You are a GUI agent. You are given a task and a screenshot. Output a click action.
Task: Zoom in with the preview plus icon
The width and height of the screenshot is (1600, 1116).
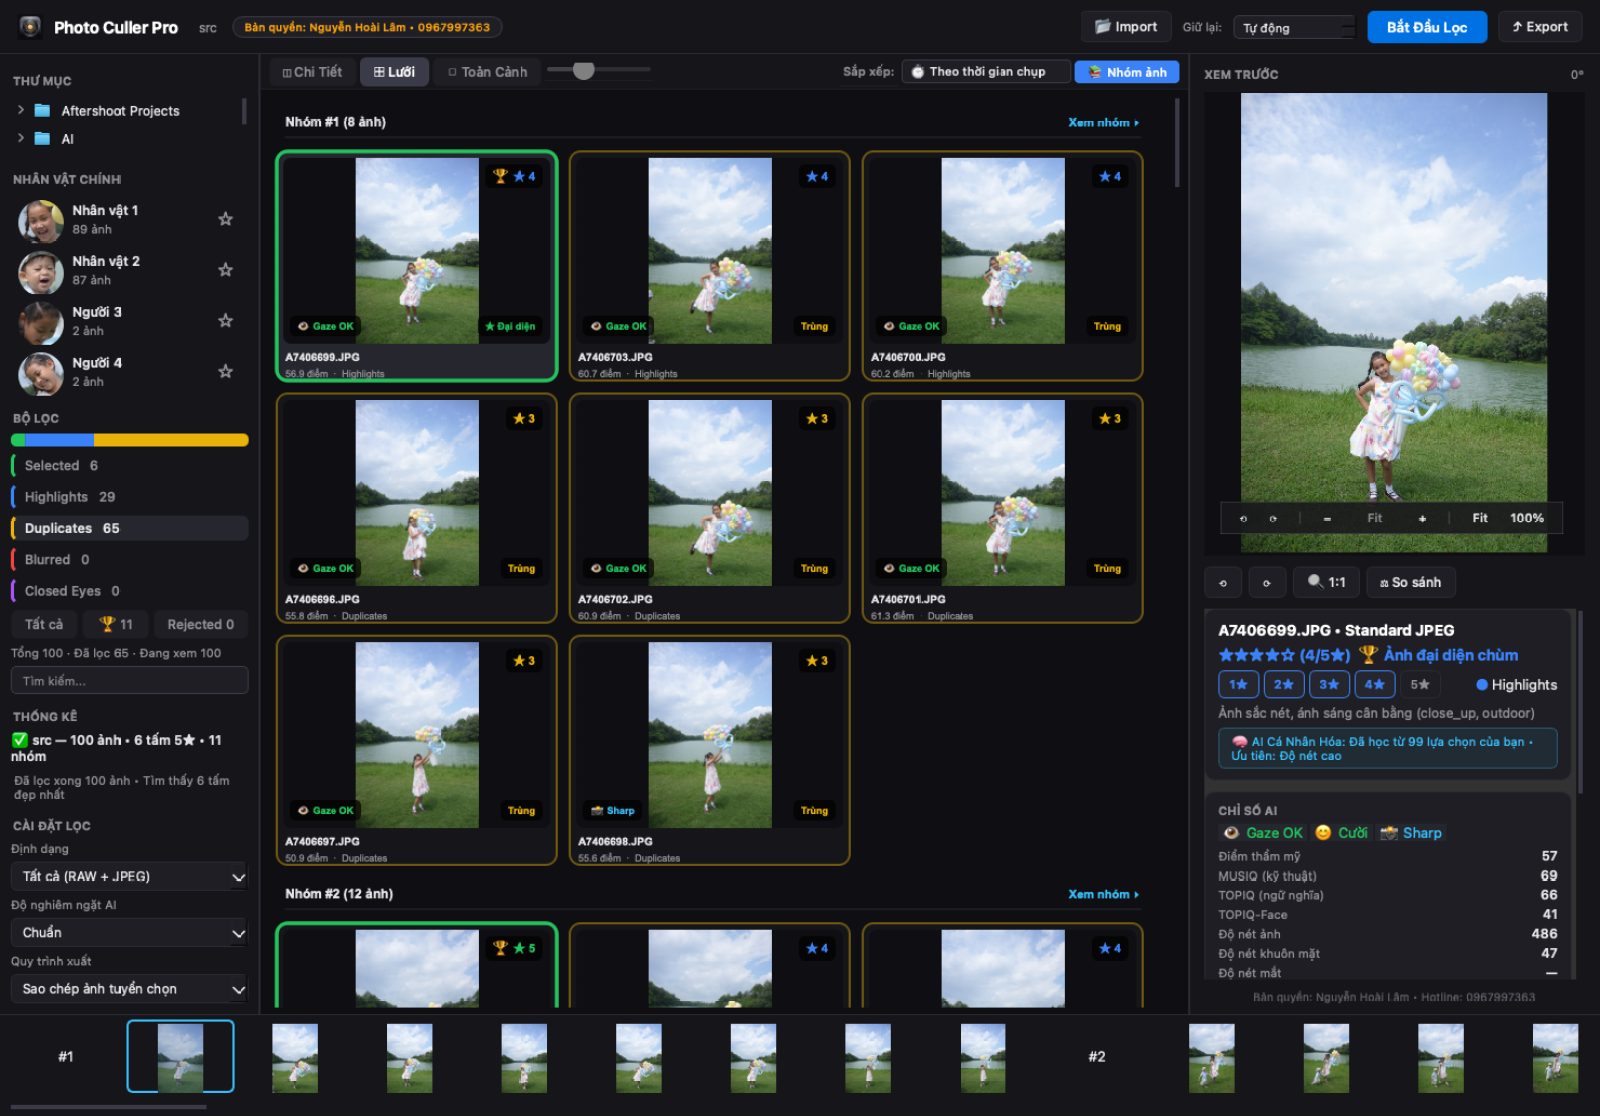tap(1422, 518)
